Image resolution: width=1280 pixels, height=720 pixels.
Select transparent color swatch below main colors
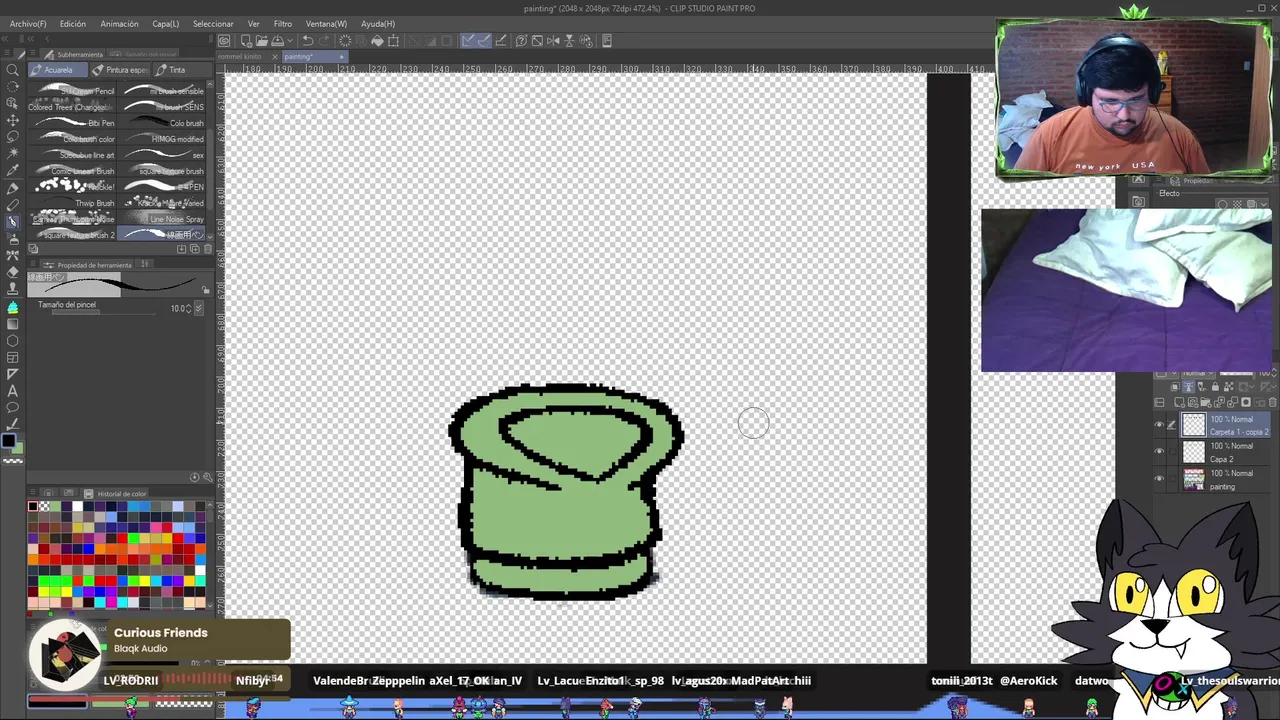tap(11, 459)
